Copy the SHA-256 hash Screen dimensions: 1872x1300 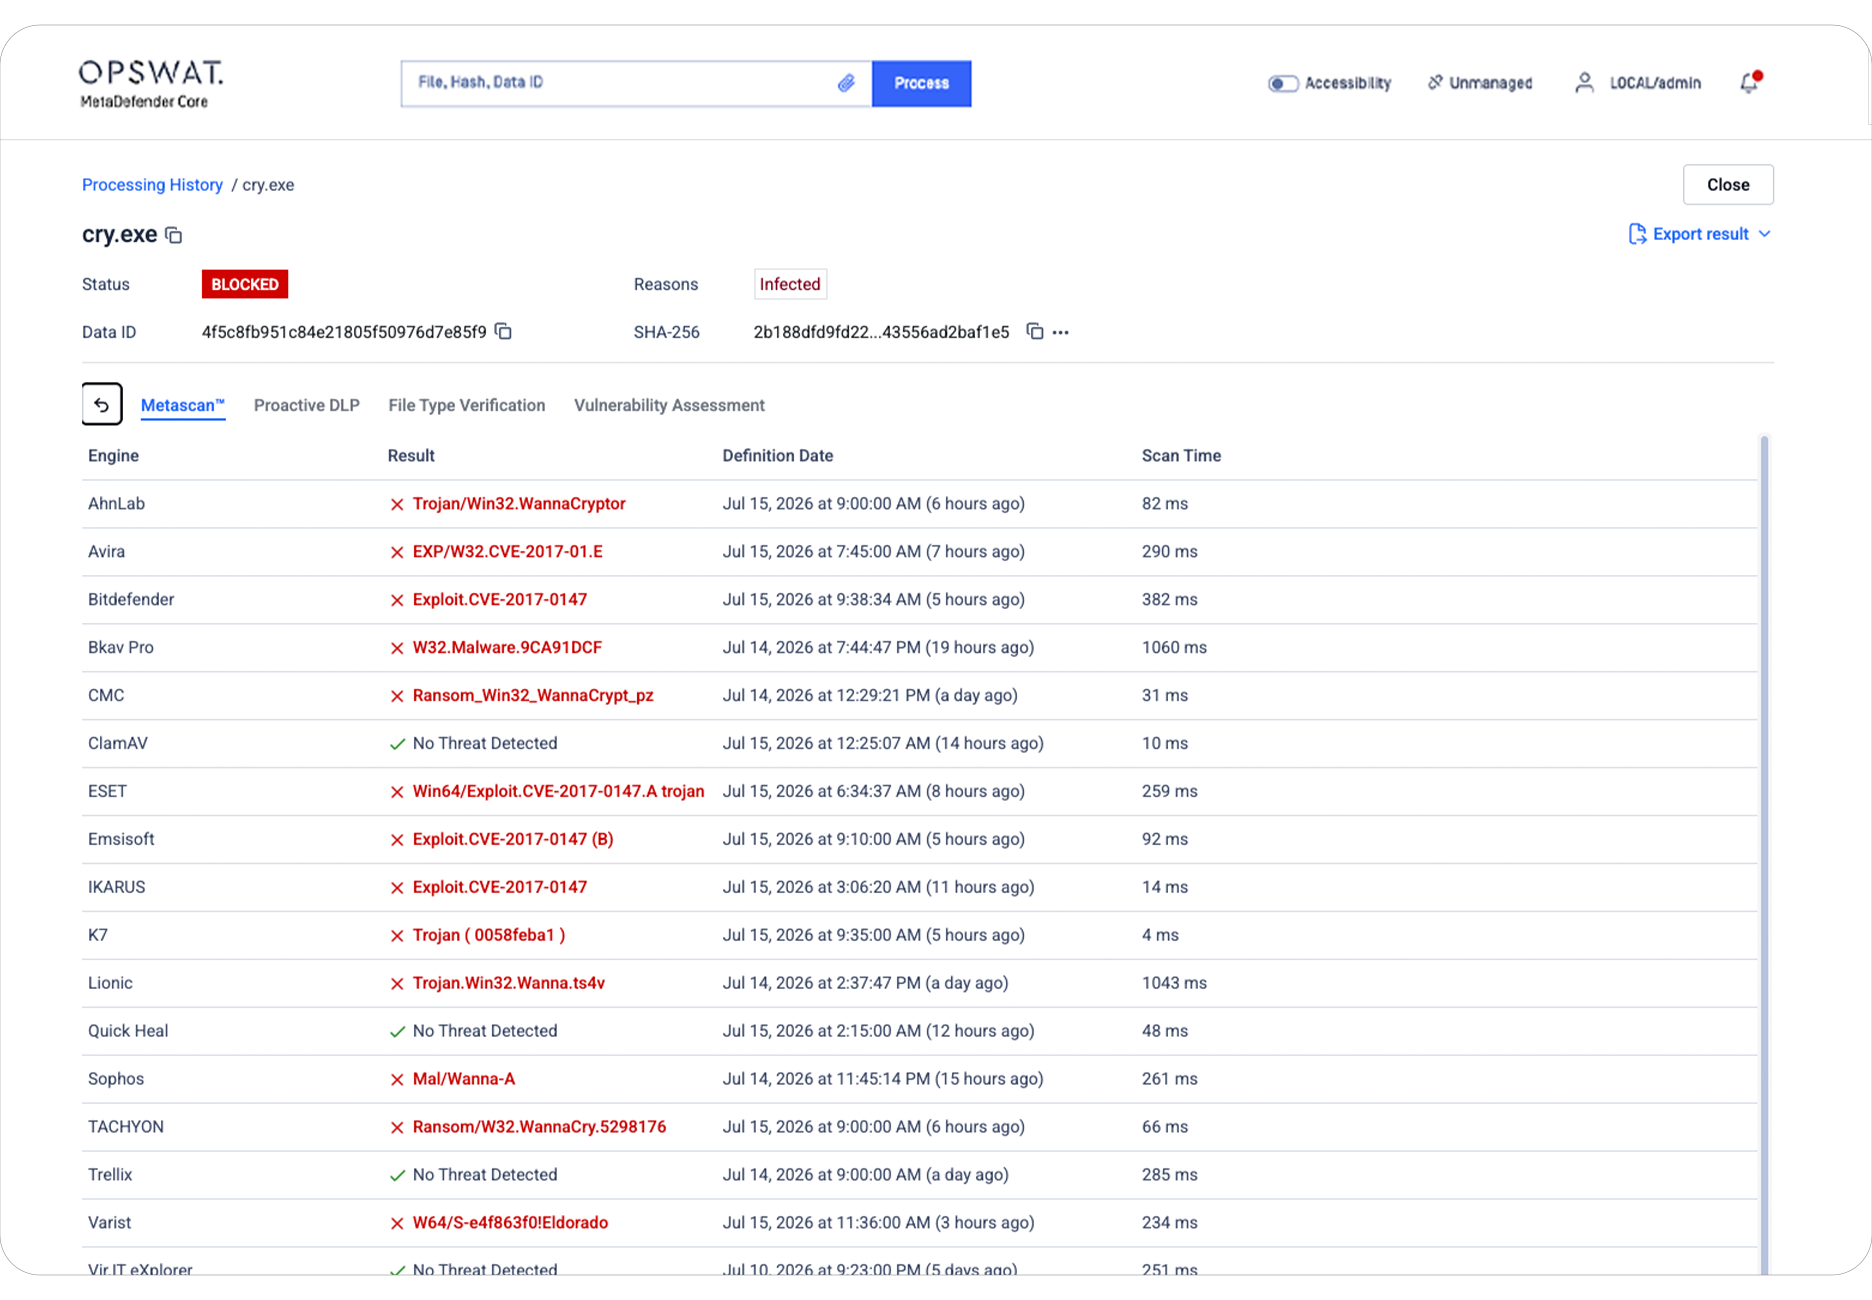point(1035,331)
